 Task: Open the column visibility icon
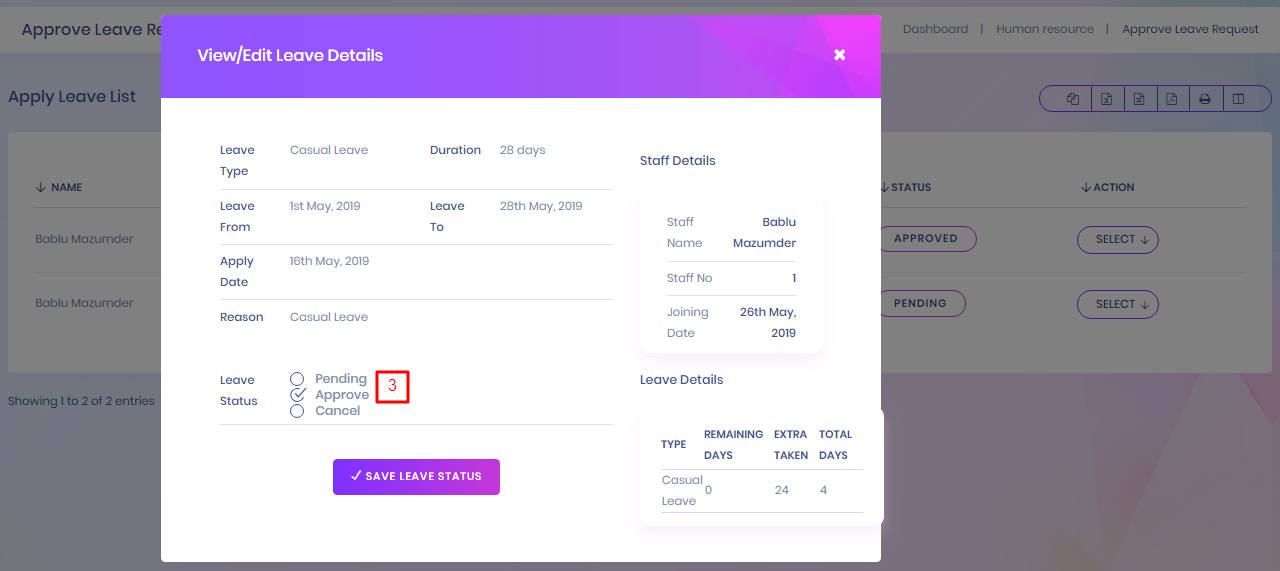tap(1238, 99)
